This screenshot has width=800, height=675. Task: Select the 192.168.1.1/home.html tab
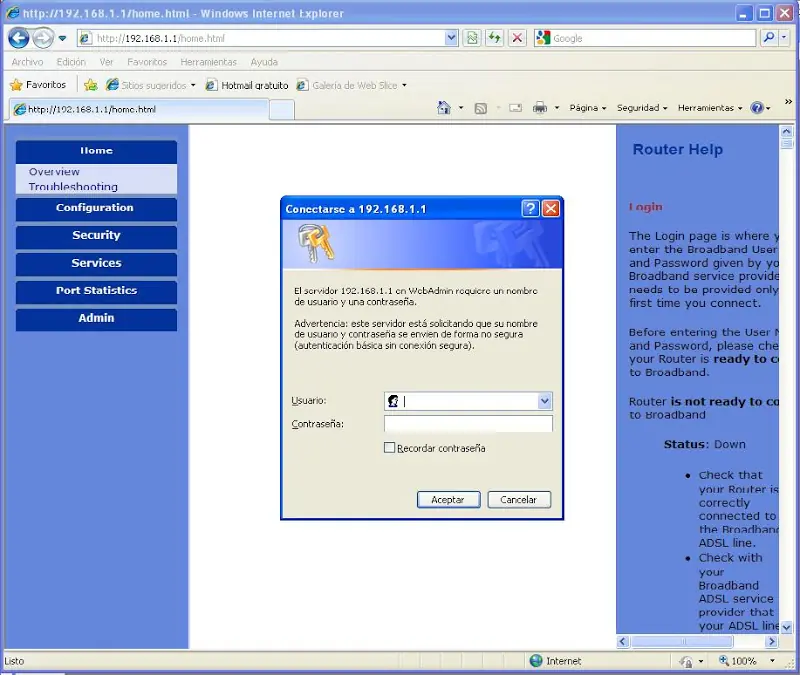[x=139, y=109]
